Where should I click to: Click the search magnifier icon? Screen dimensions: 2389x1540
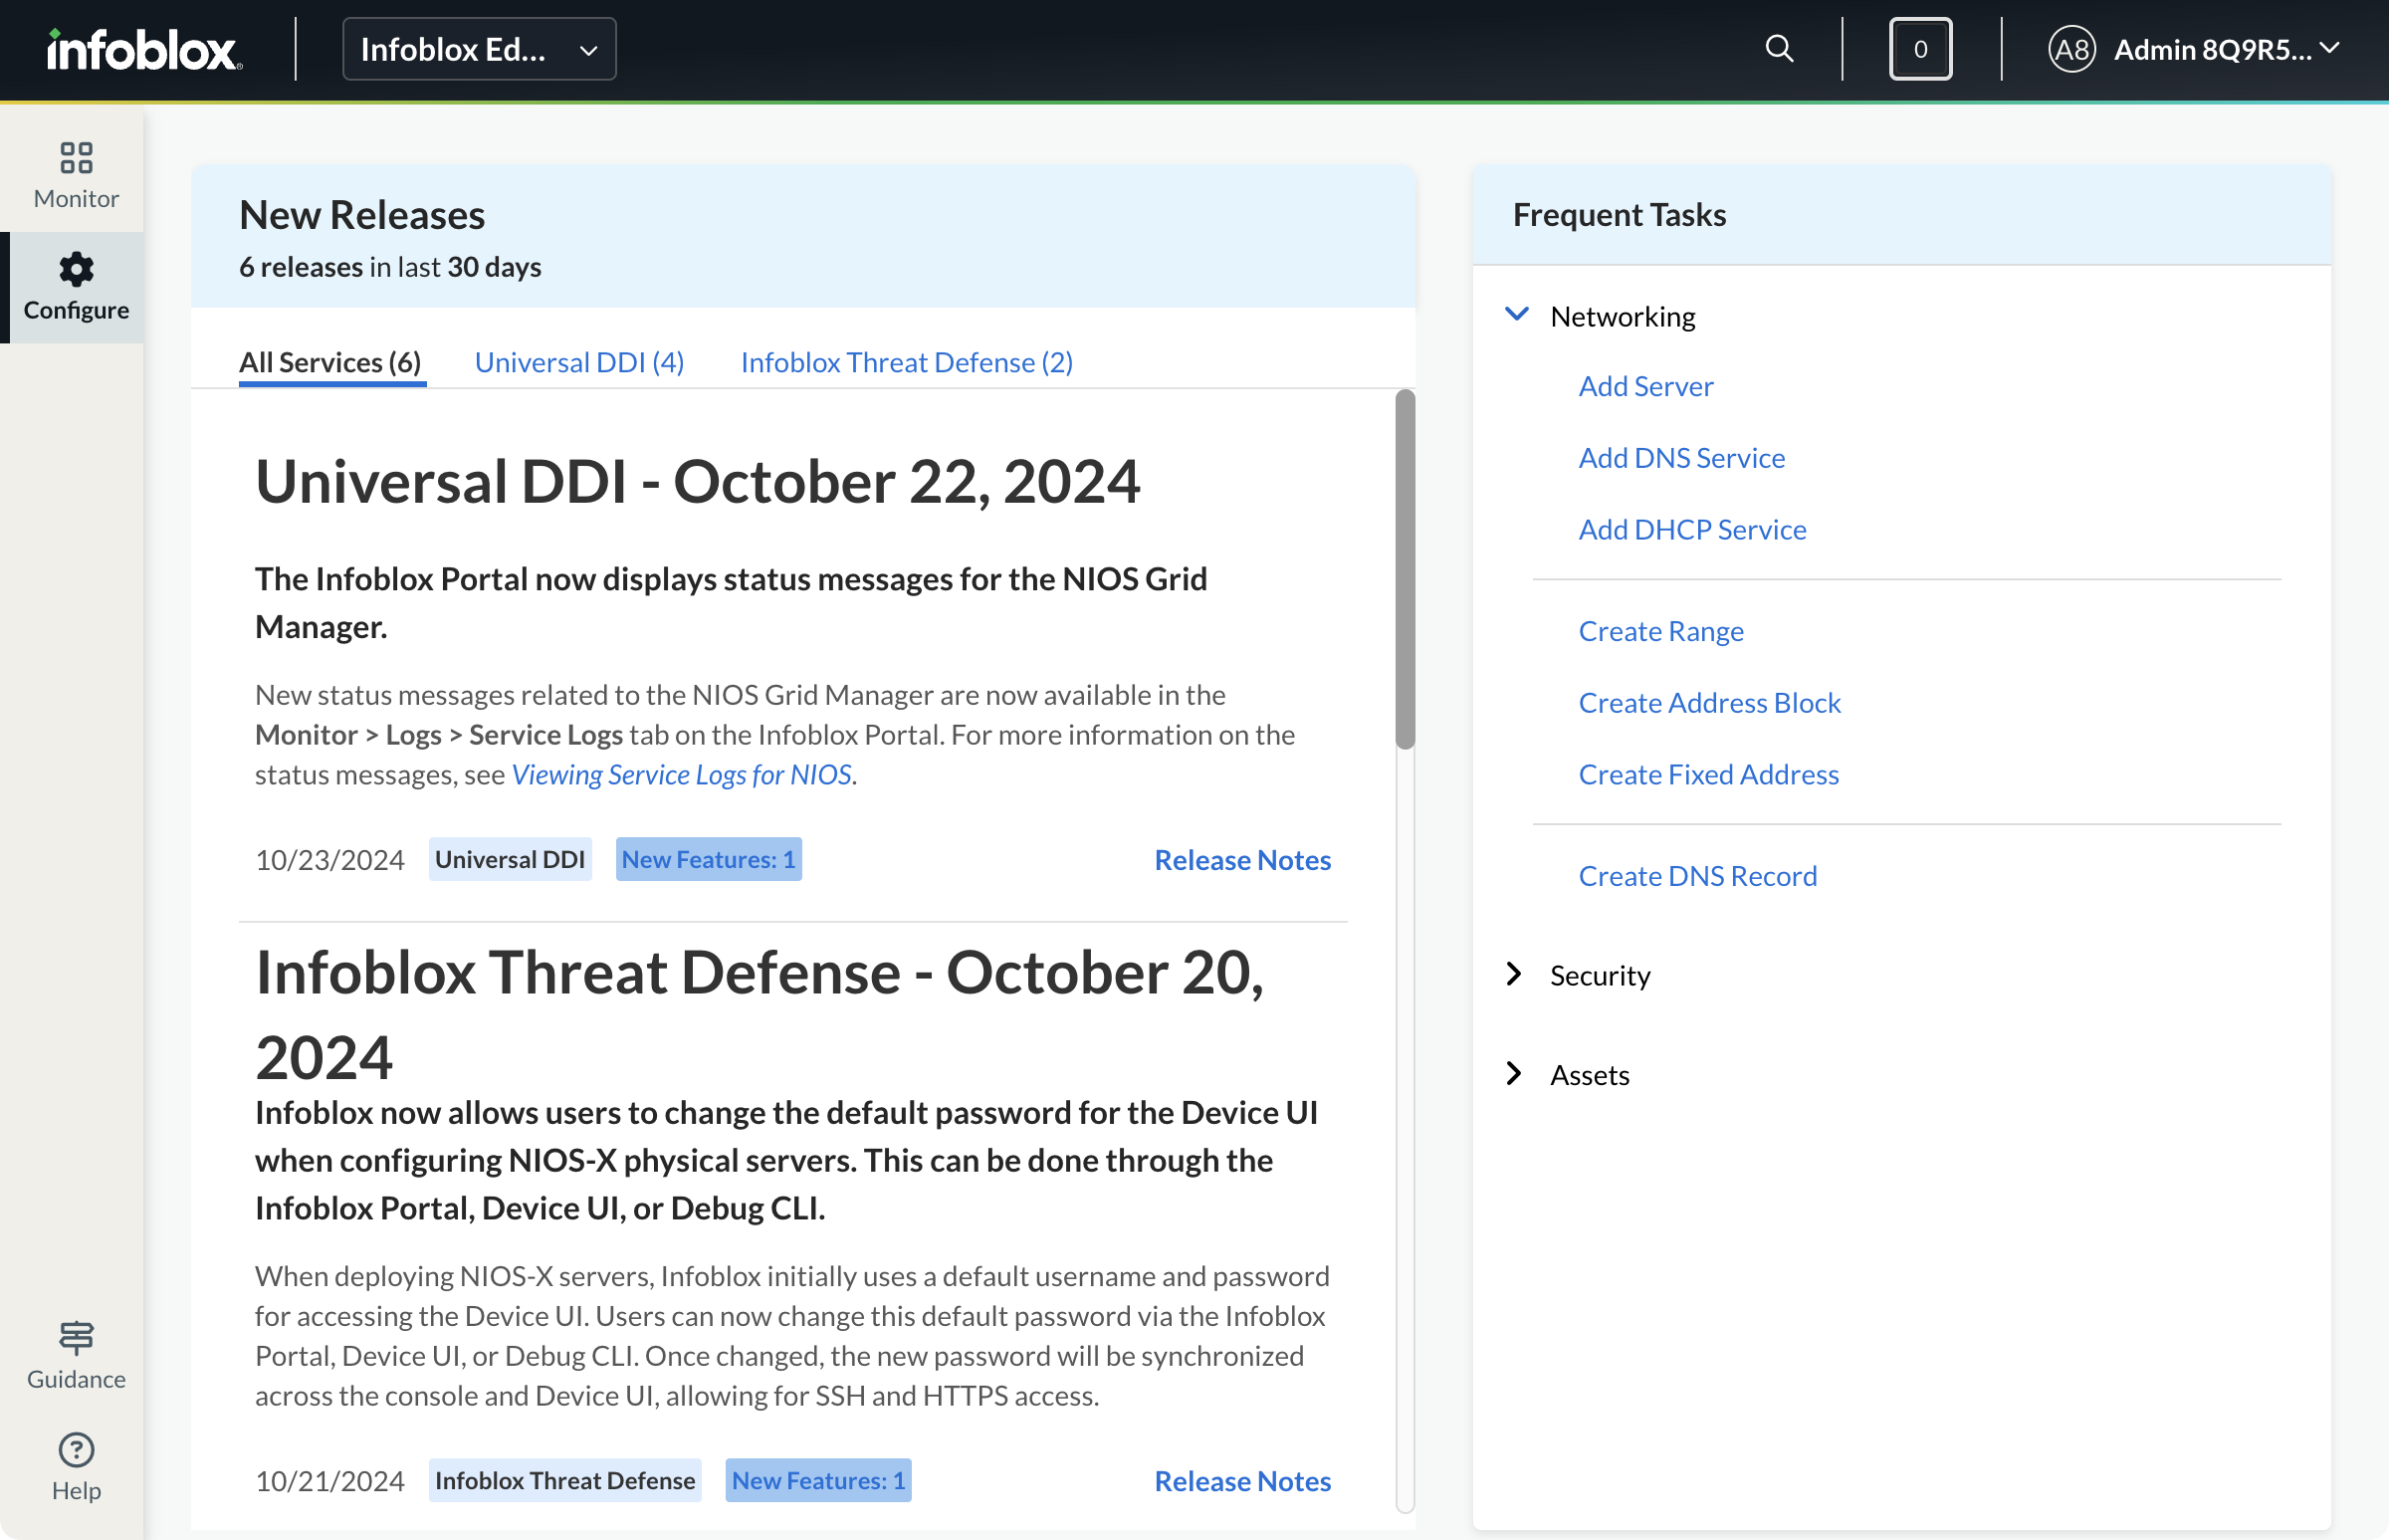(x=1779, y=48)
